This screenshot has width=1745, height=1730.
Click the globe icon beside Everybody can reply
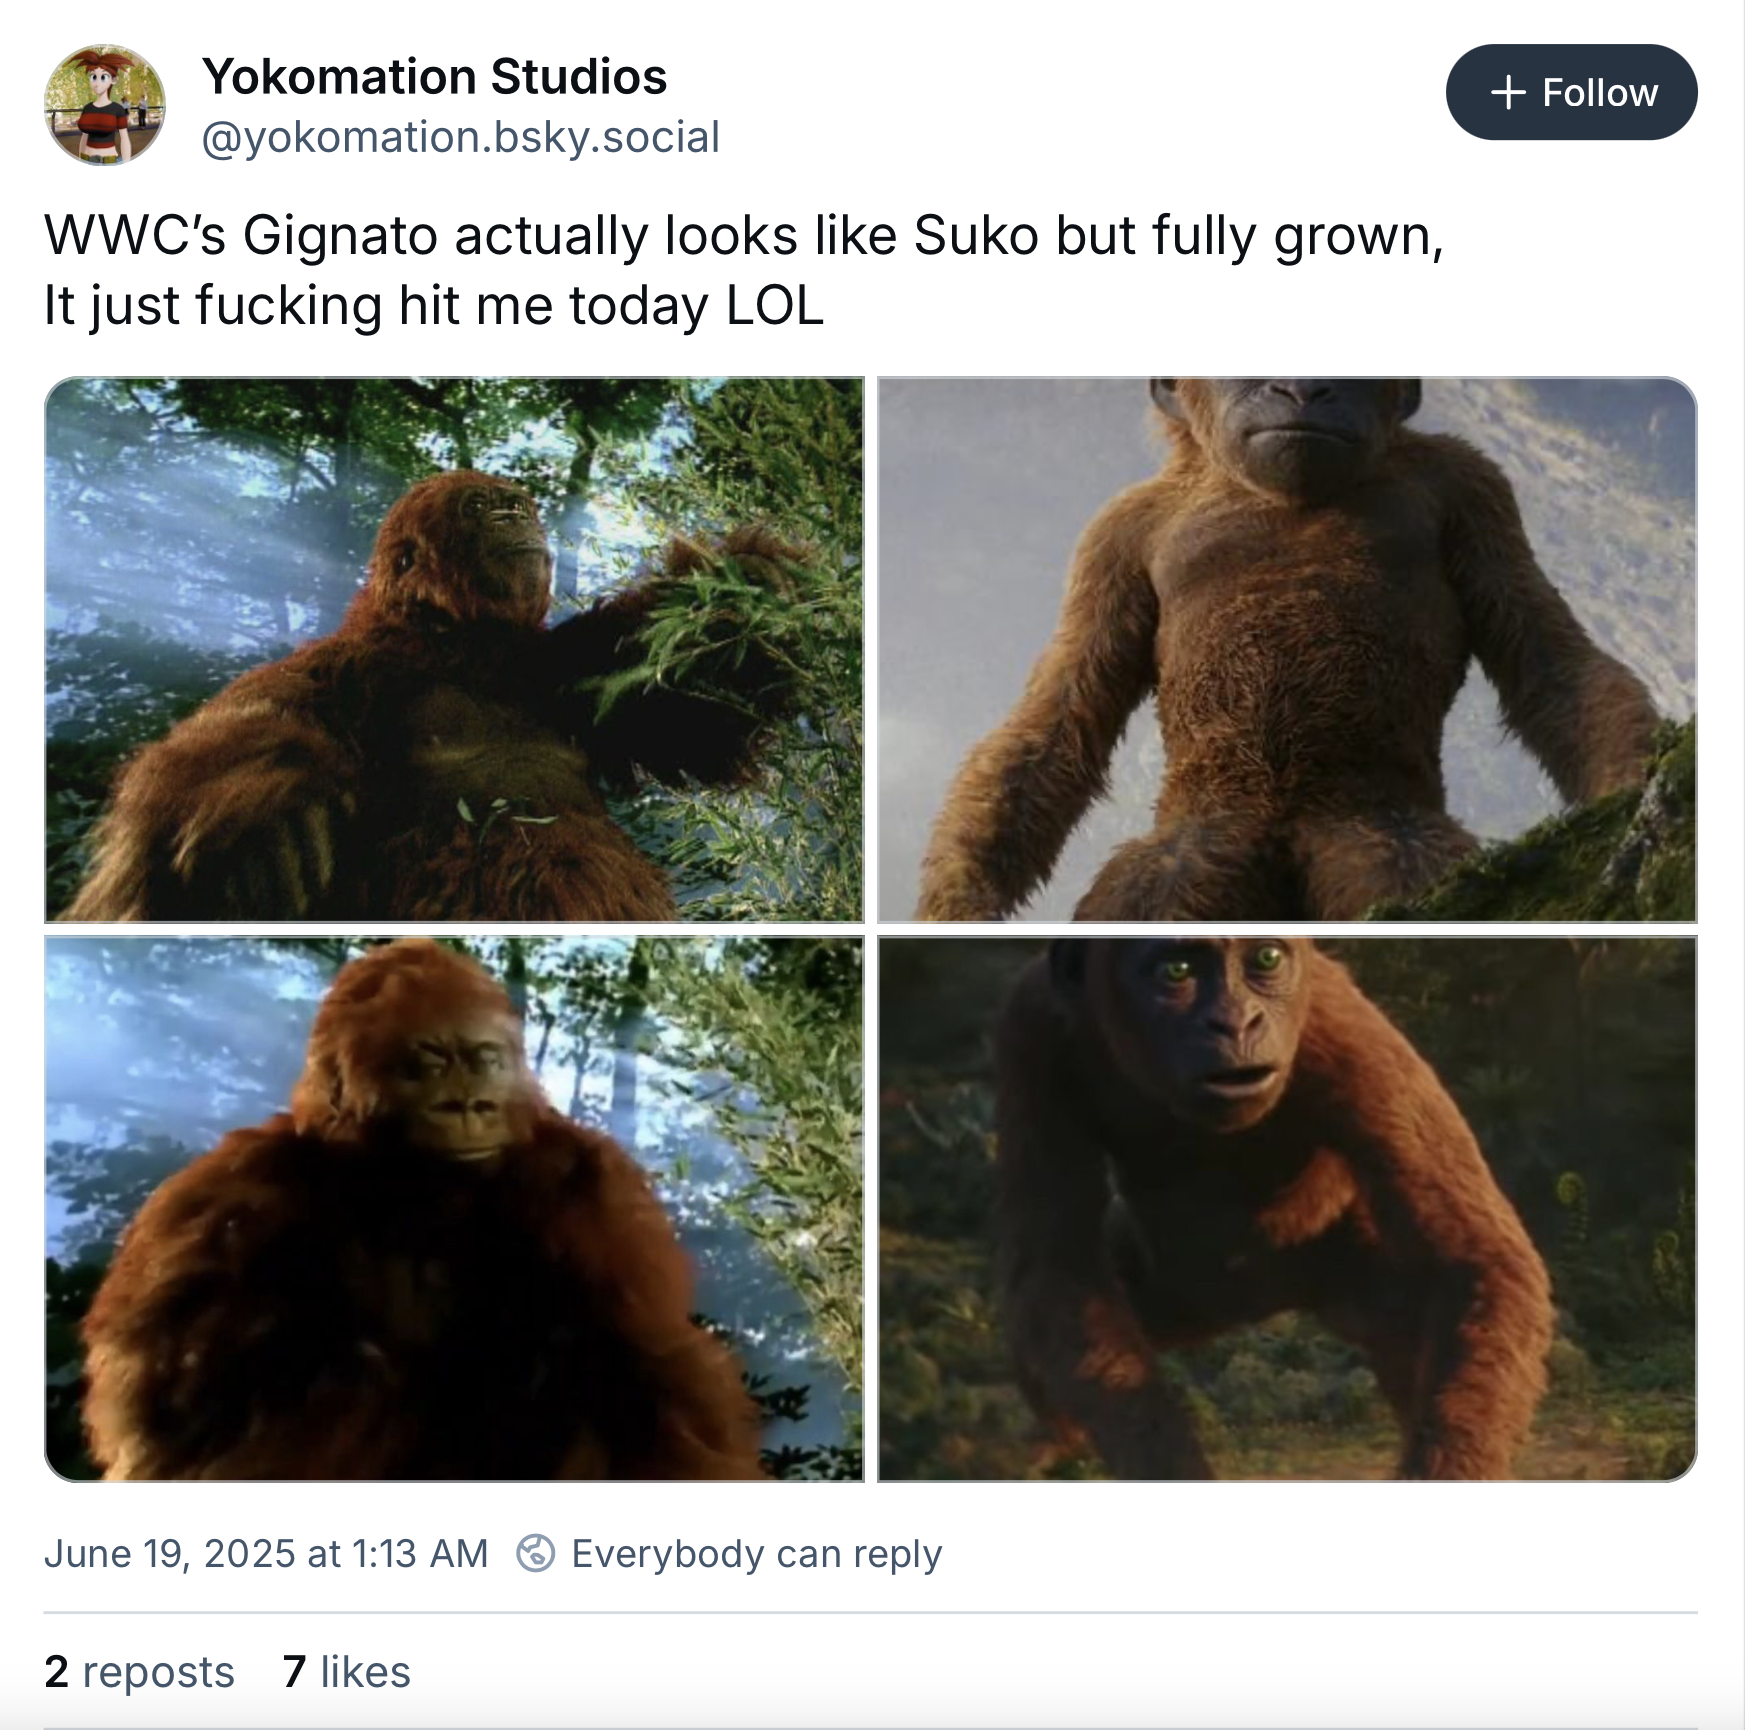(x=535, y=1553)
